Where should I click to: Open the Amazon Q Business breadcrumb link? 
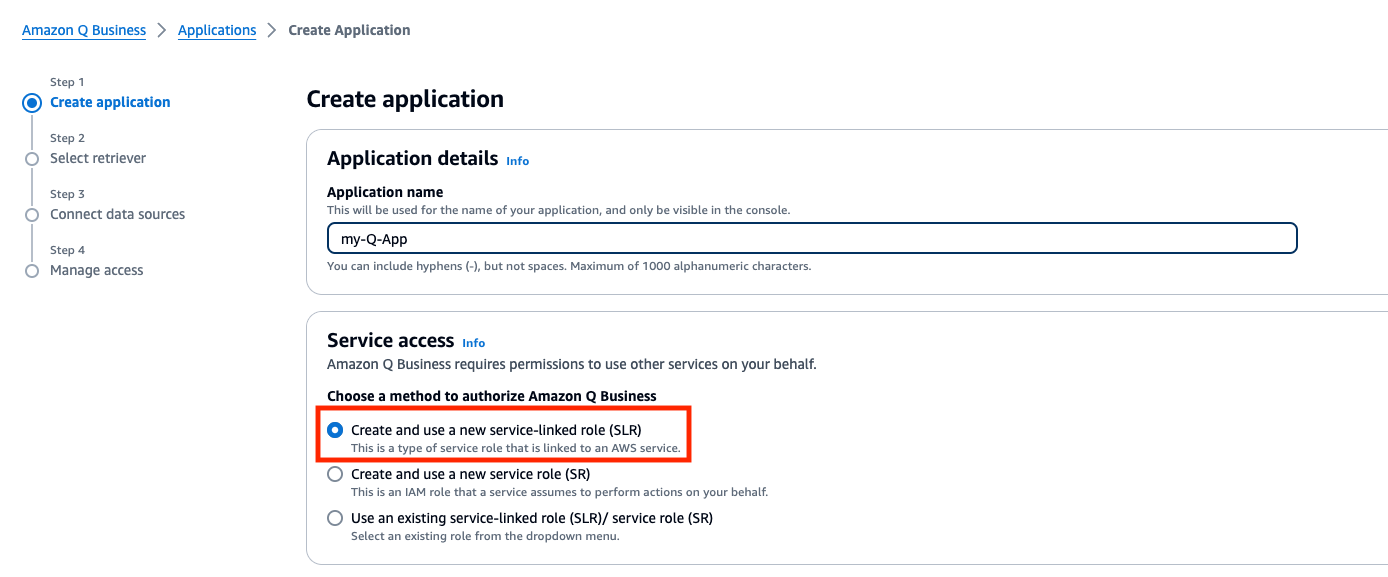[x=84, y=30]
